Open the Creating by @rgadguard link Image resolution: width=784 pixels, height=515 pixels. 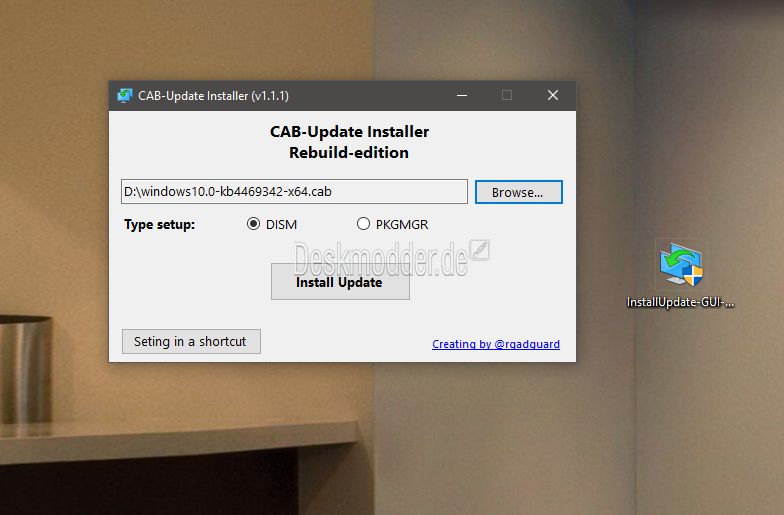coord(496,344)
